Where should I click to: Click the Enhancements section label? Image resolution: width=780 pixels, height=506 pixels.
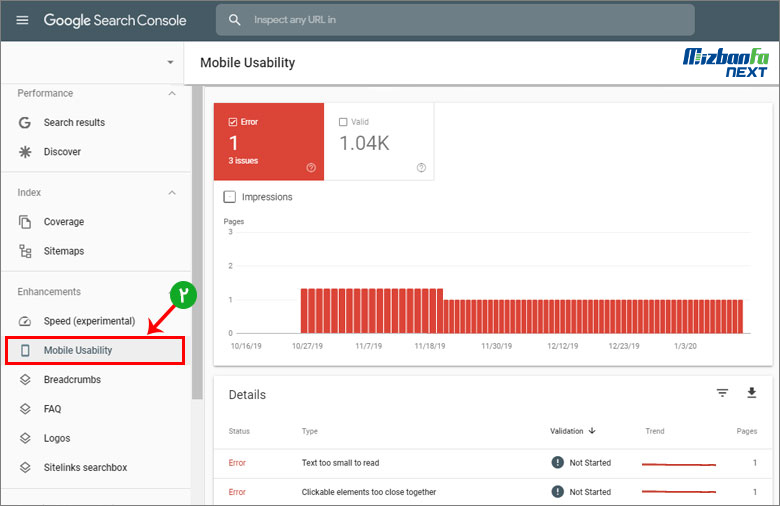pos(49,292)
